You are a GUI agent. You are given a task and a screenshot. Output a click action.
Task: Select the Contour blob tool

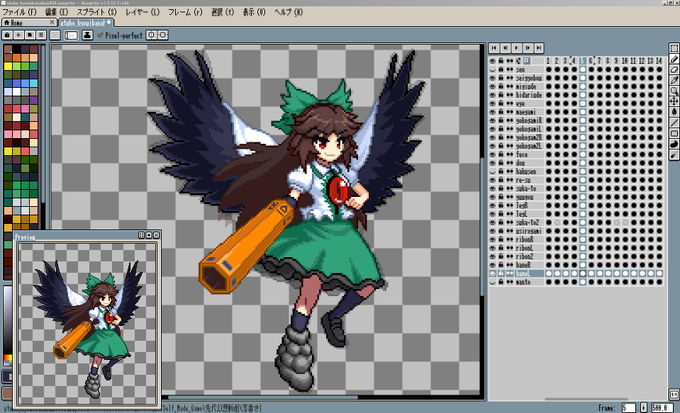pyautogui.click(x=674, y=144)
